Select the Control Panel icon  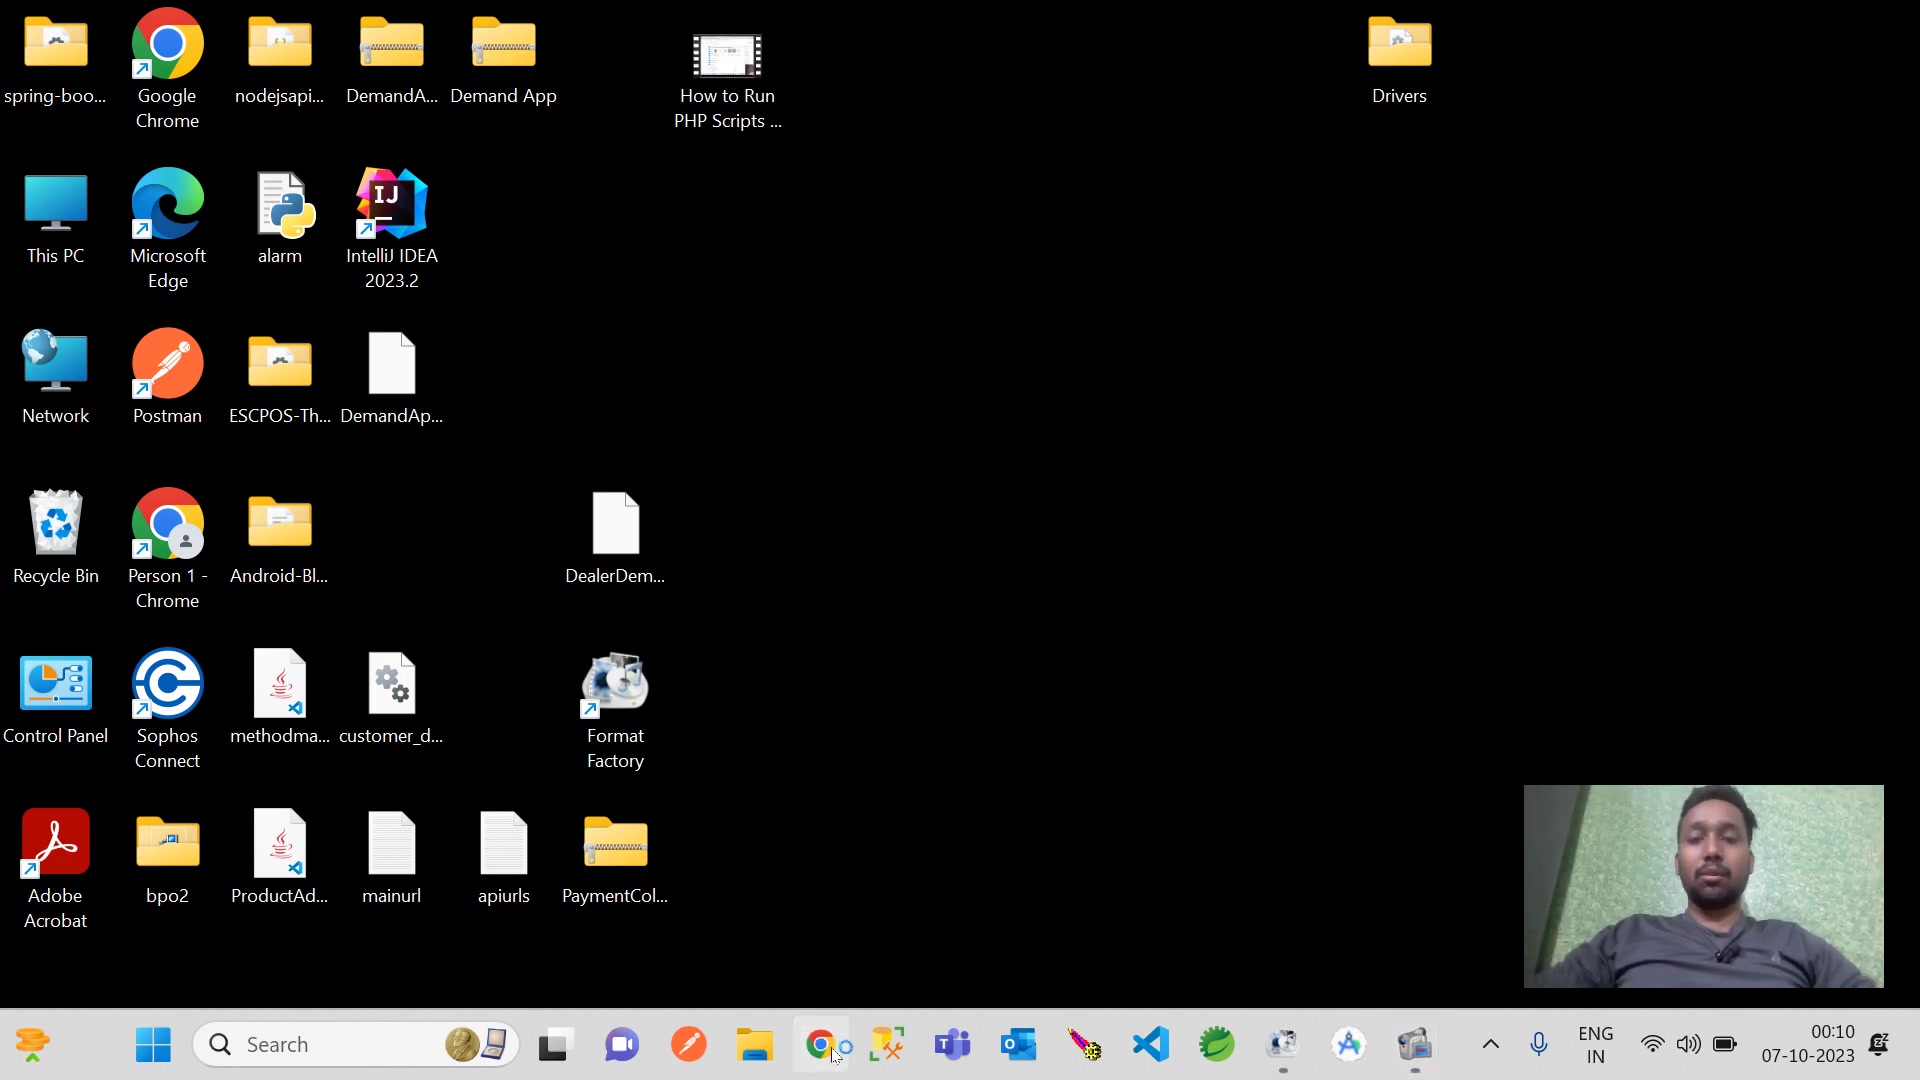[x=55, y=700]
